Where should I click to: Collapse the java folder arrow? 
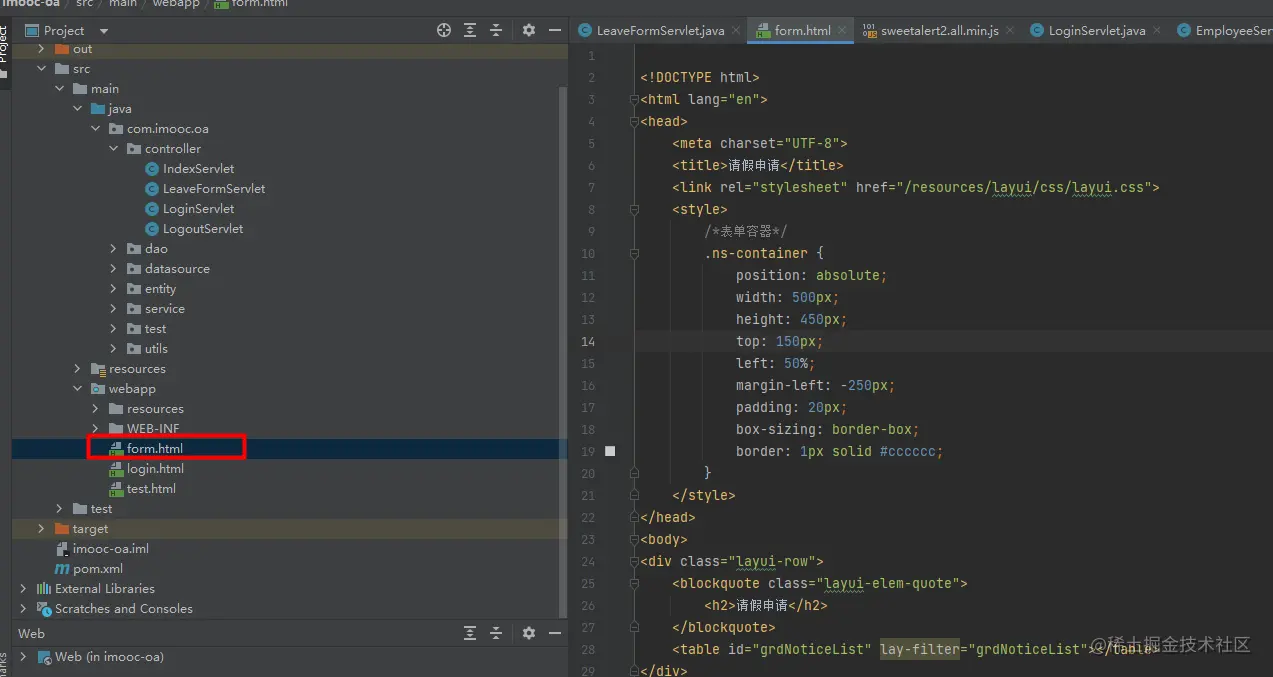point(77,109)
